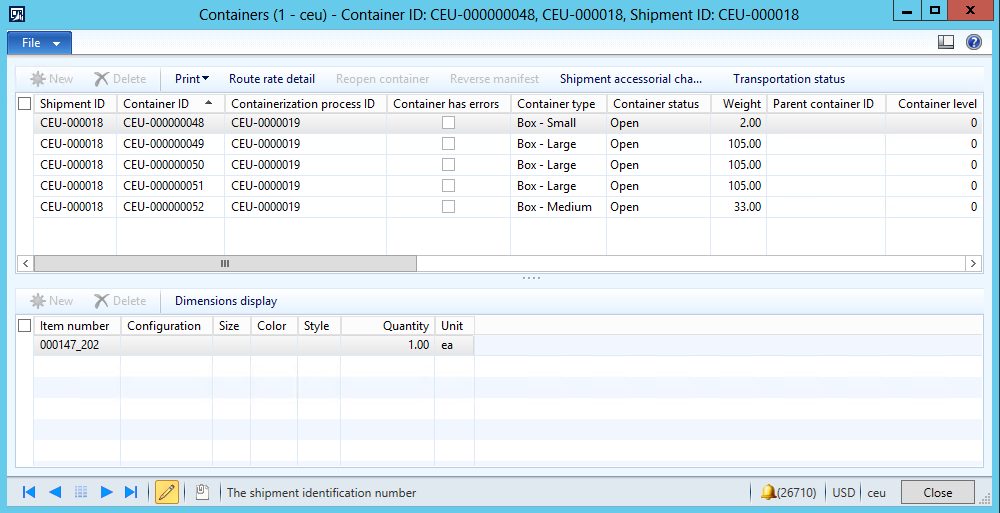
Task: Click Dimensions display in lower toolbar
Action: 226,301
